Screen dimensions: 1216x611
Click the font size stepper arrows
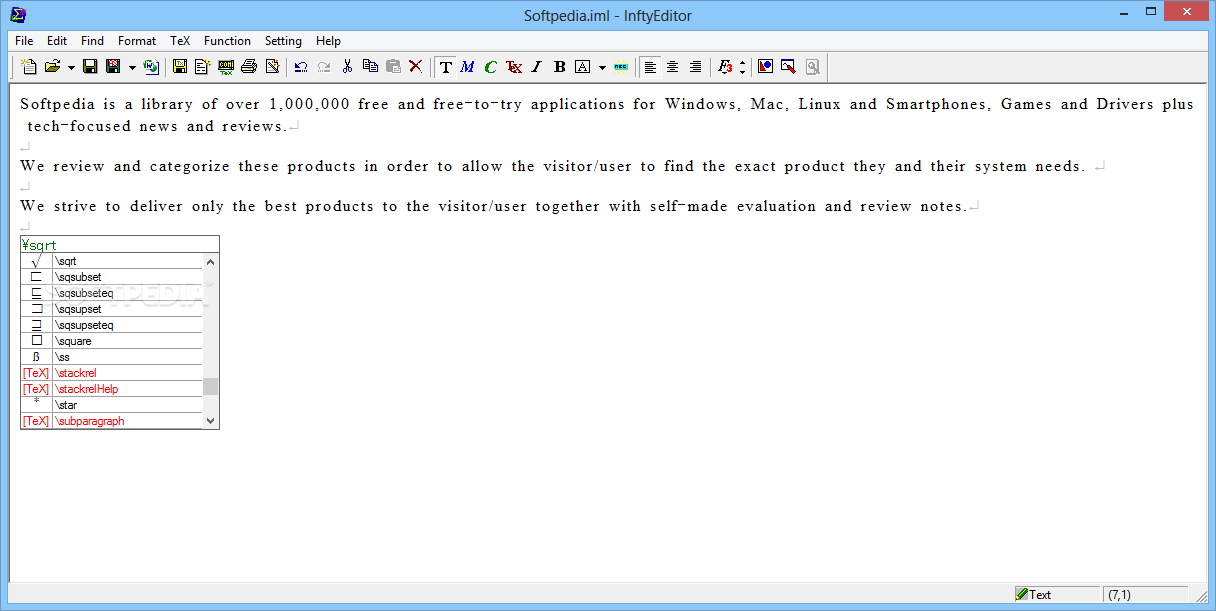742,67
